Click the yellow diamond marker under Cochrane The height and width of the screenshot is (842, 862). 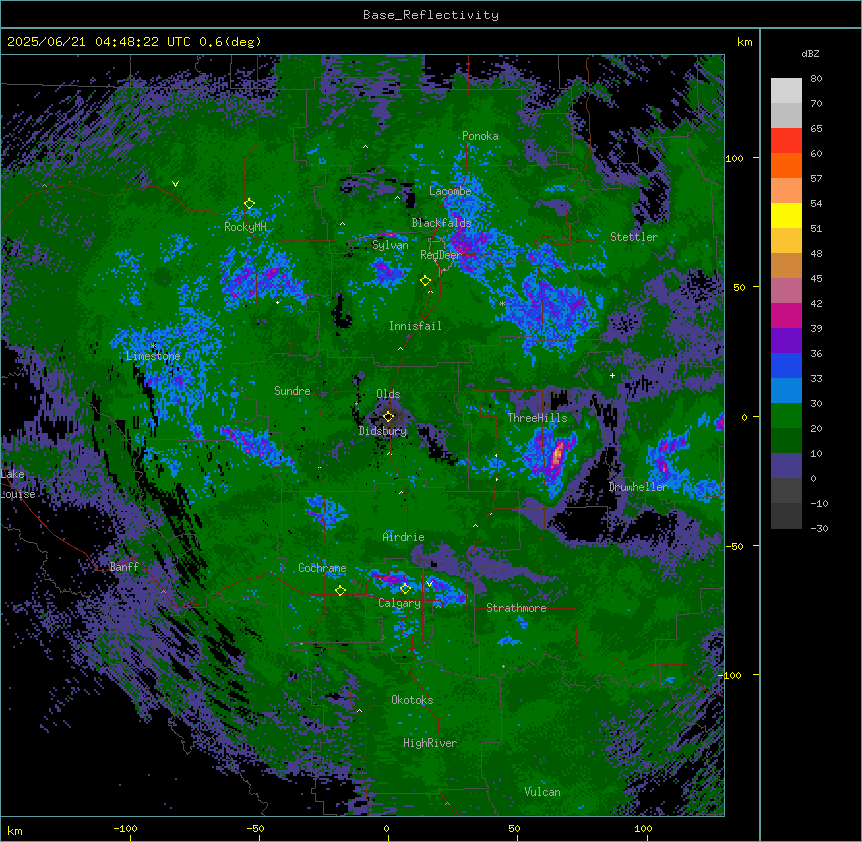[340, 591]
